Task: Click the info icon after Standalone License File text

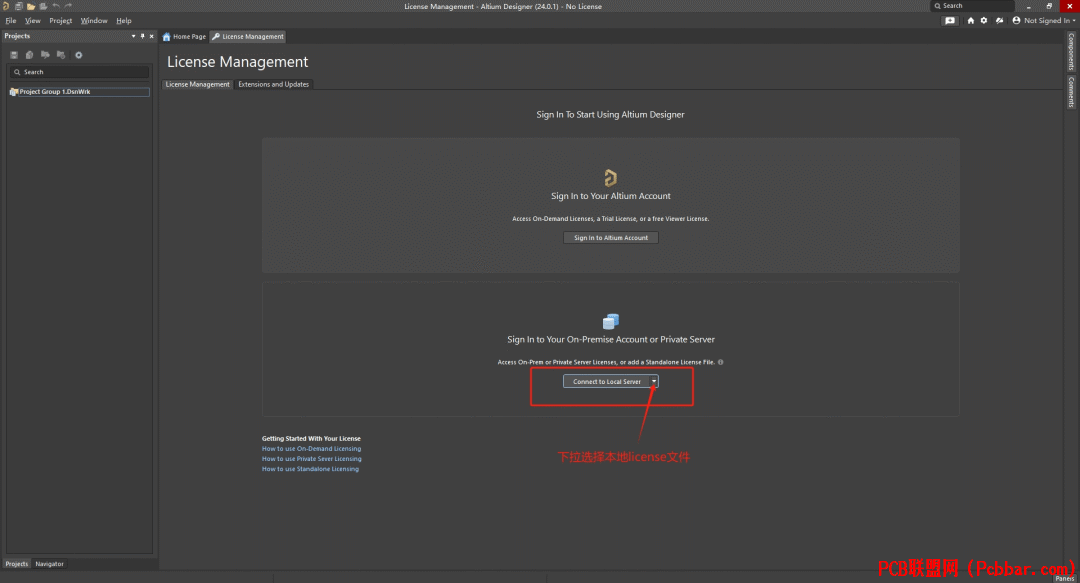Action: point(720,362)
